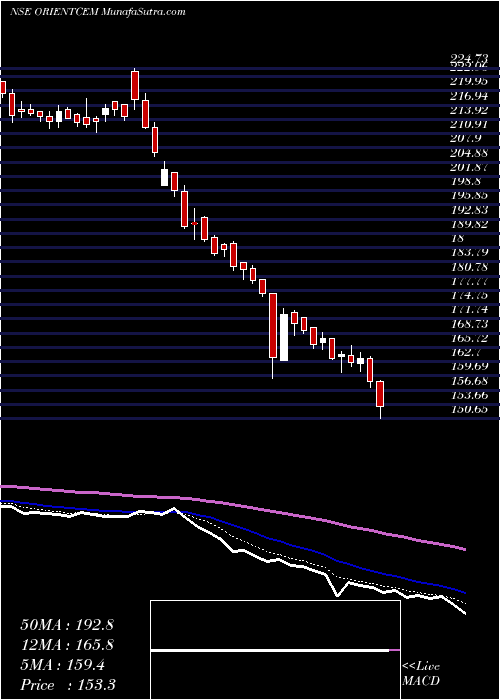
Task: Click the blue 12MA line
Action: point(232,525)
